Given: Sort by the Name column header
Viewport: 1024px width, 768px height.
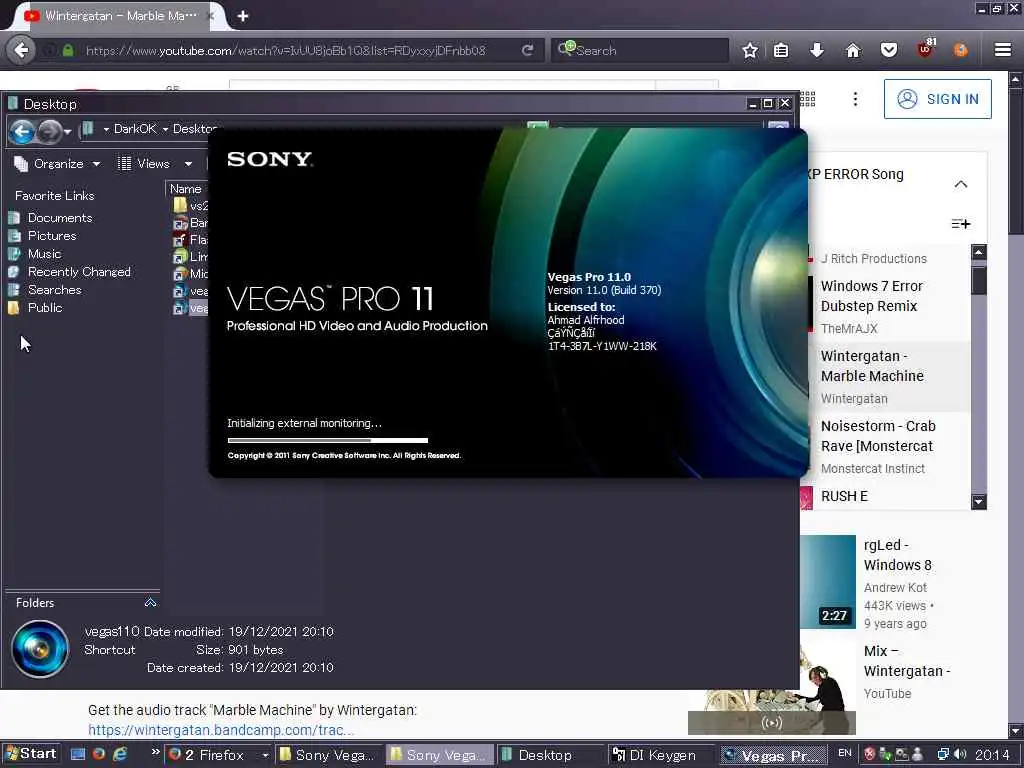Looking at the screenshot, I should (185, 189).
